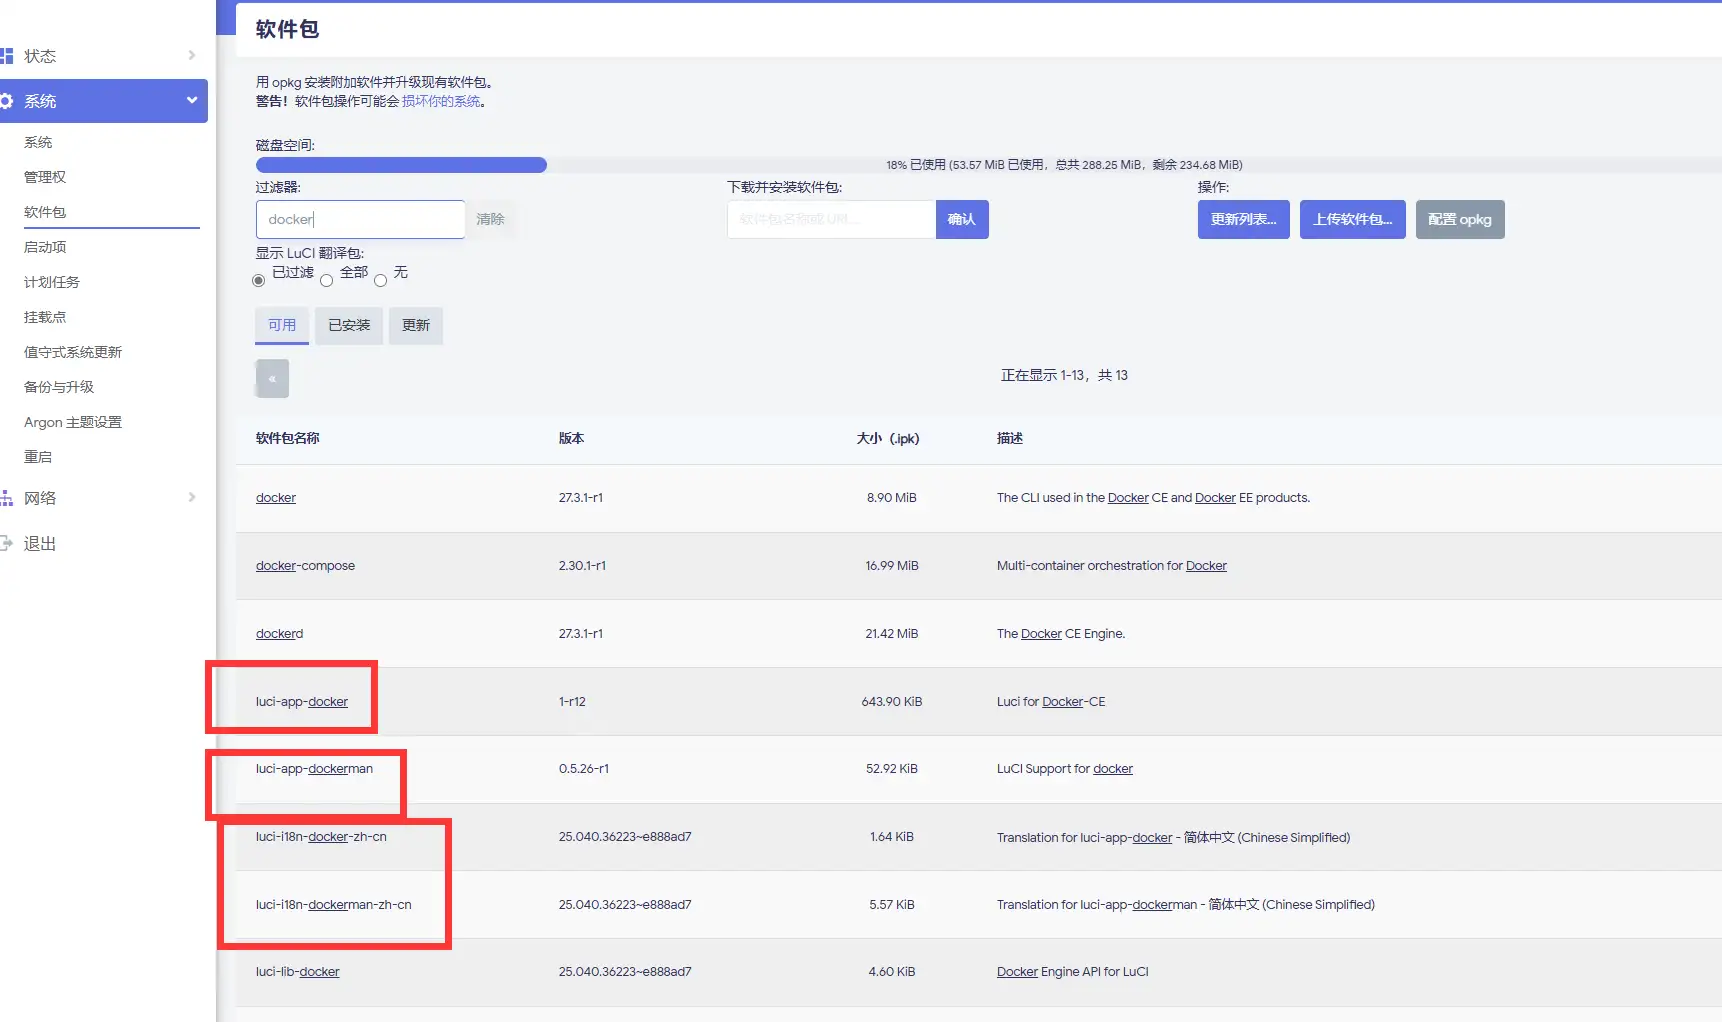Select the 已过滤 radio option

258,281
